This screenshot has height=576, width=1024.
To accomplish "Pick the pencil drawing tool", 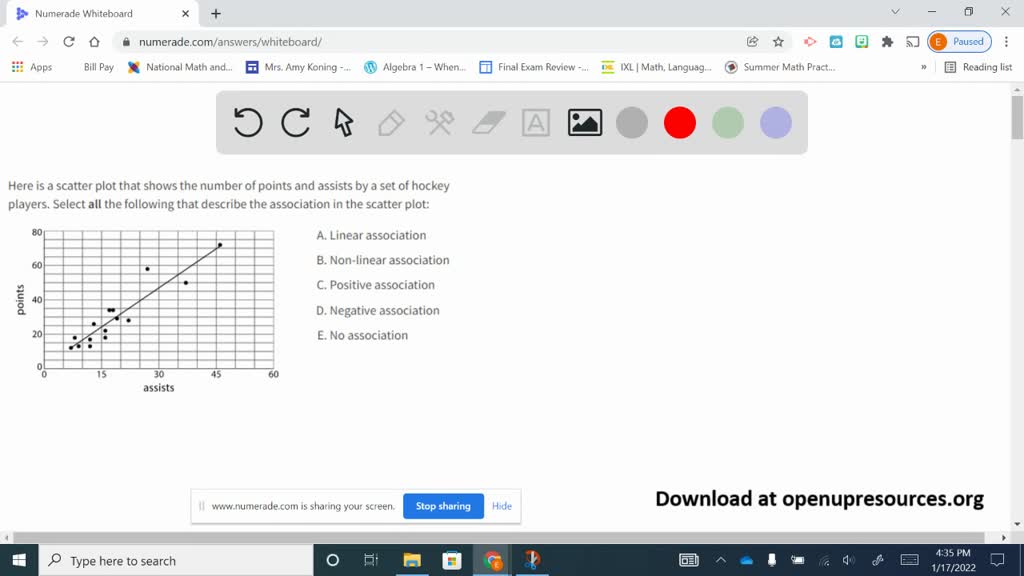I will pos(391,122).
